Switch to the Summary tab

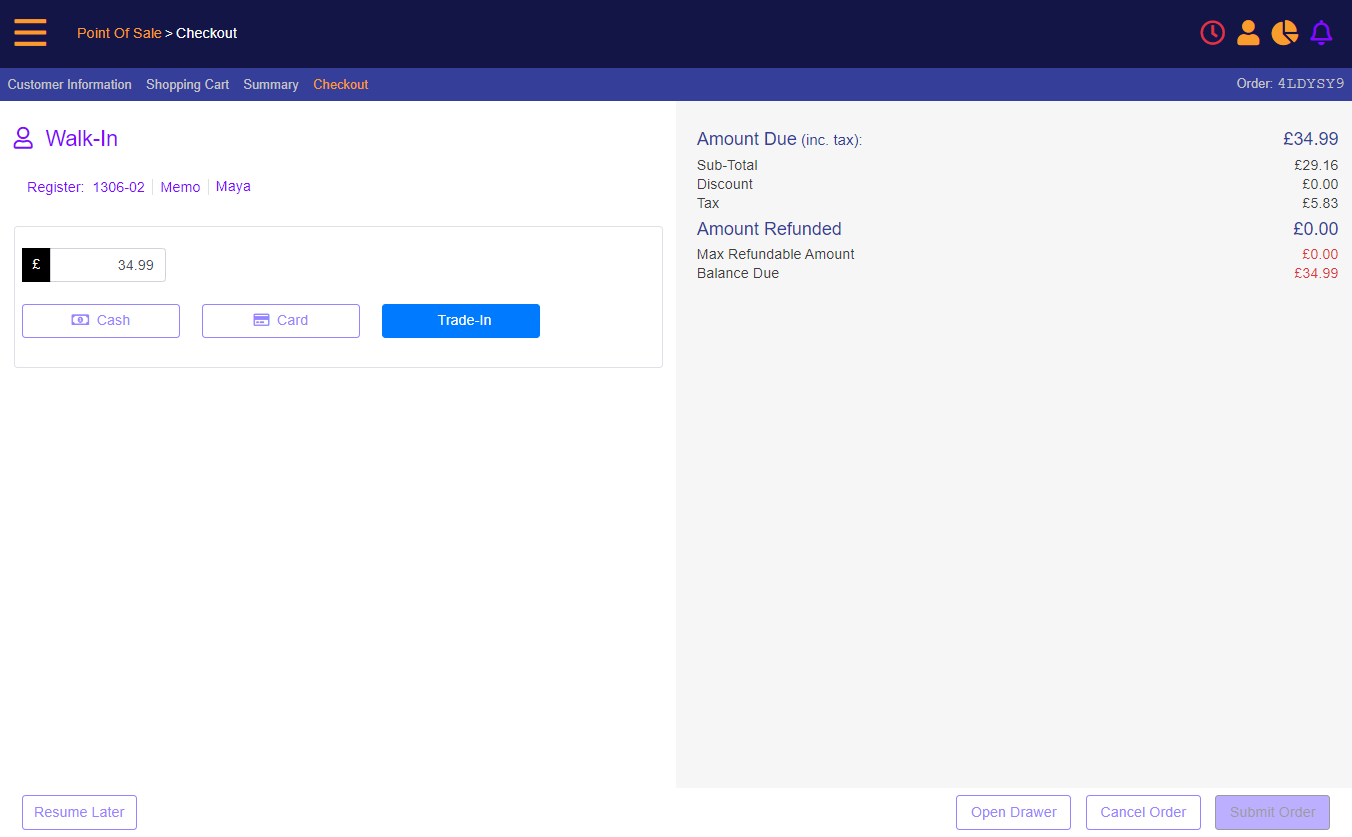tap(271, 85)
